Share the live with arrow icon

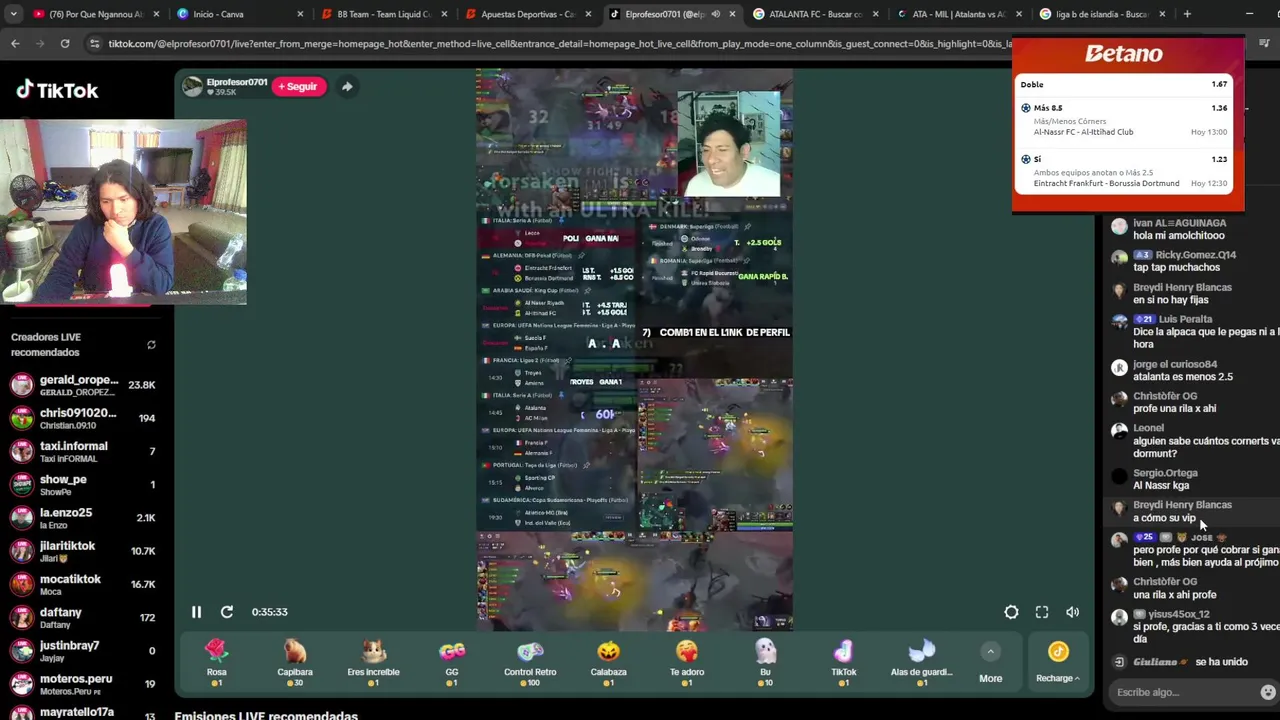(x=346, y=87)
